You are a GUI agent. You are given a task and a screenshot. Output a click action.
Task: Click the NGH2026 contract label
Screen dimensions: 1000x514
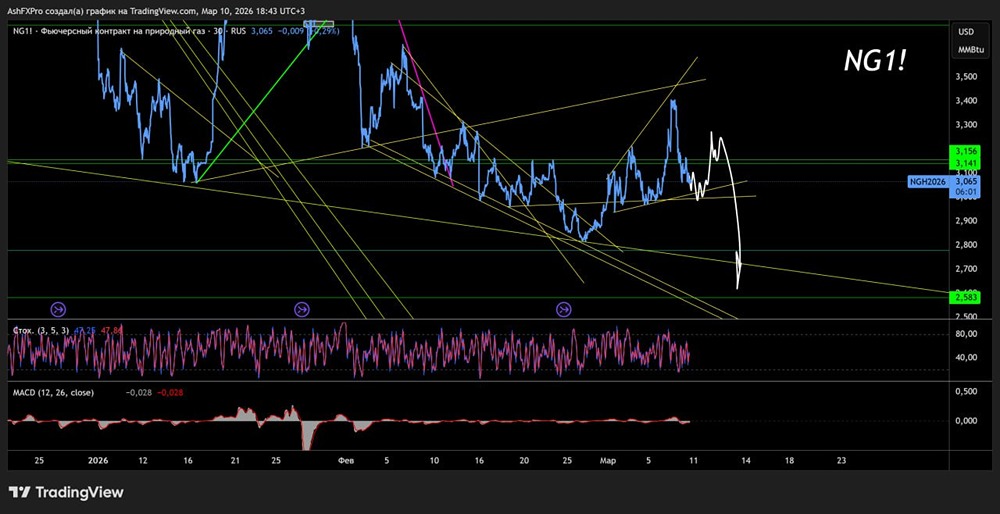point(930,182)
